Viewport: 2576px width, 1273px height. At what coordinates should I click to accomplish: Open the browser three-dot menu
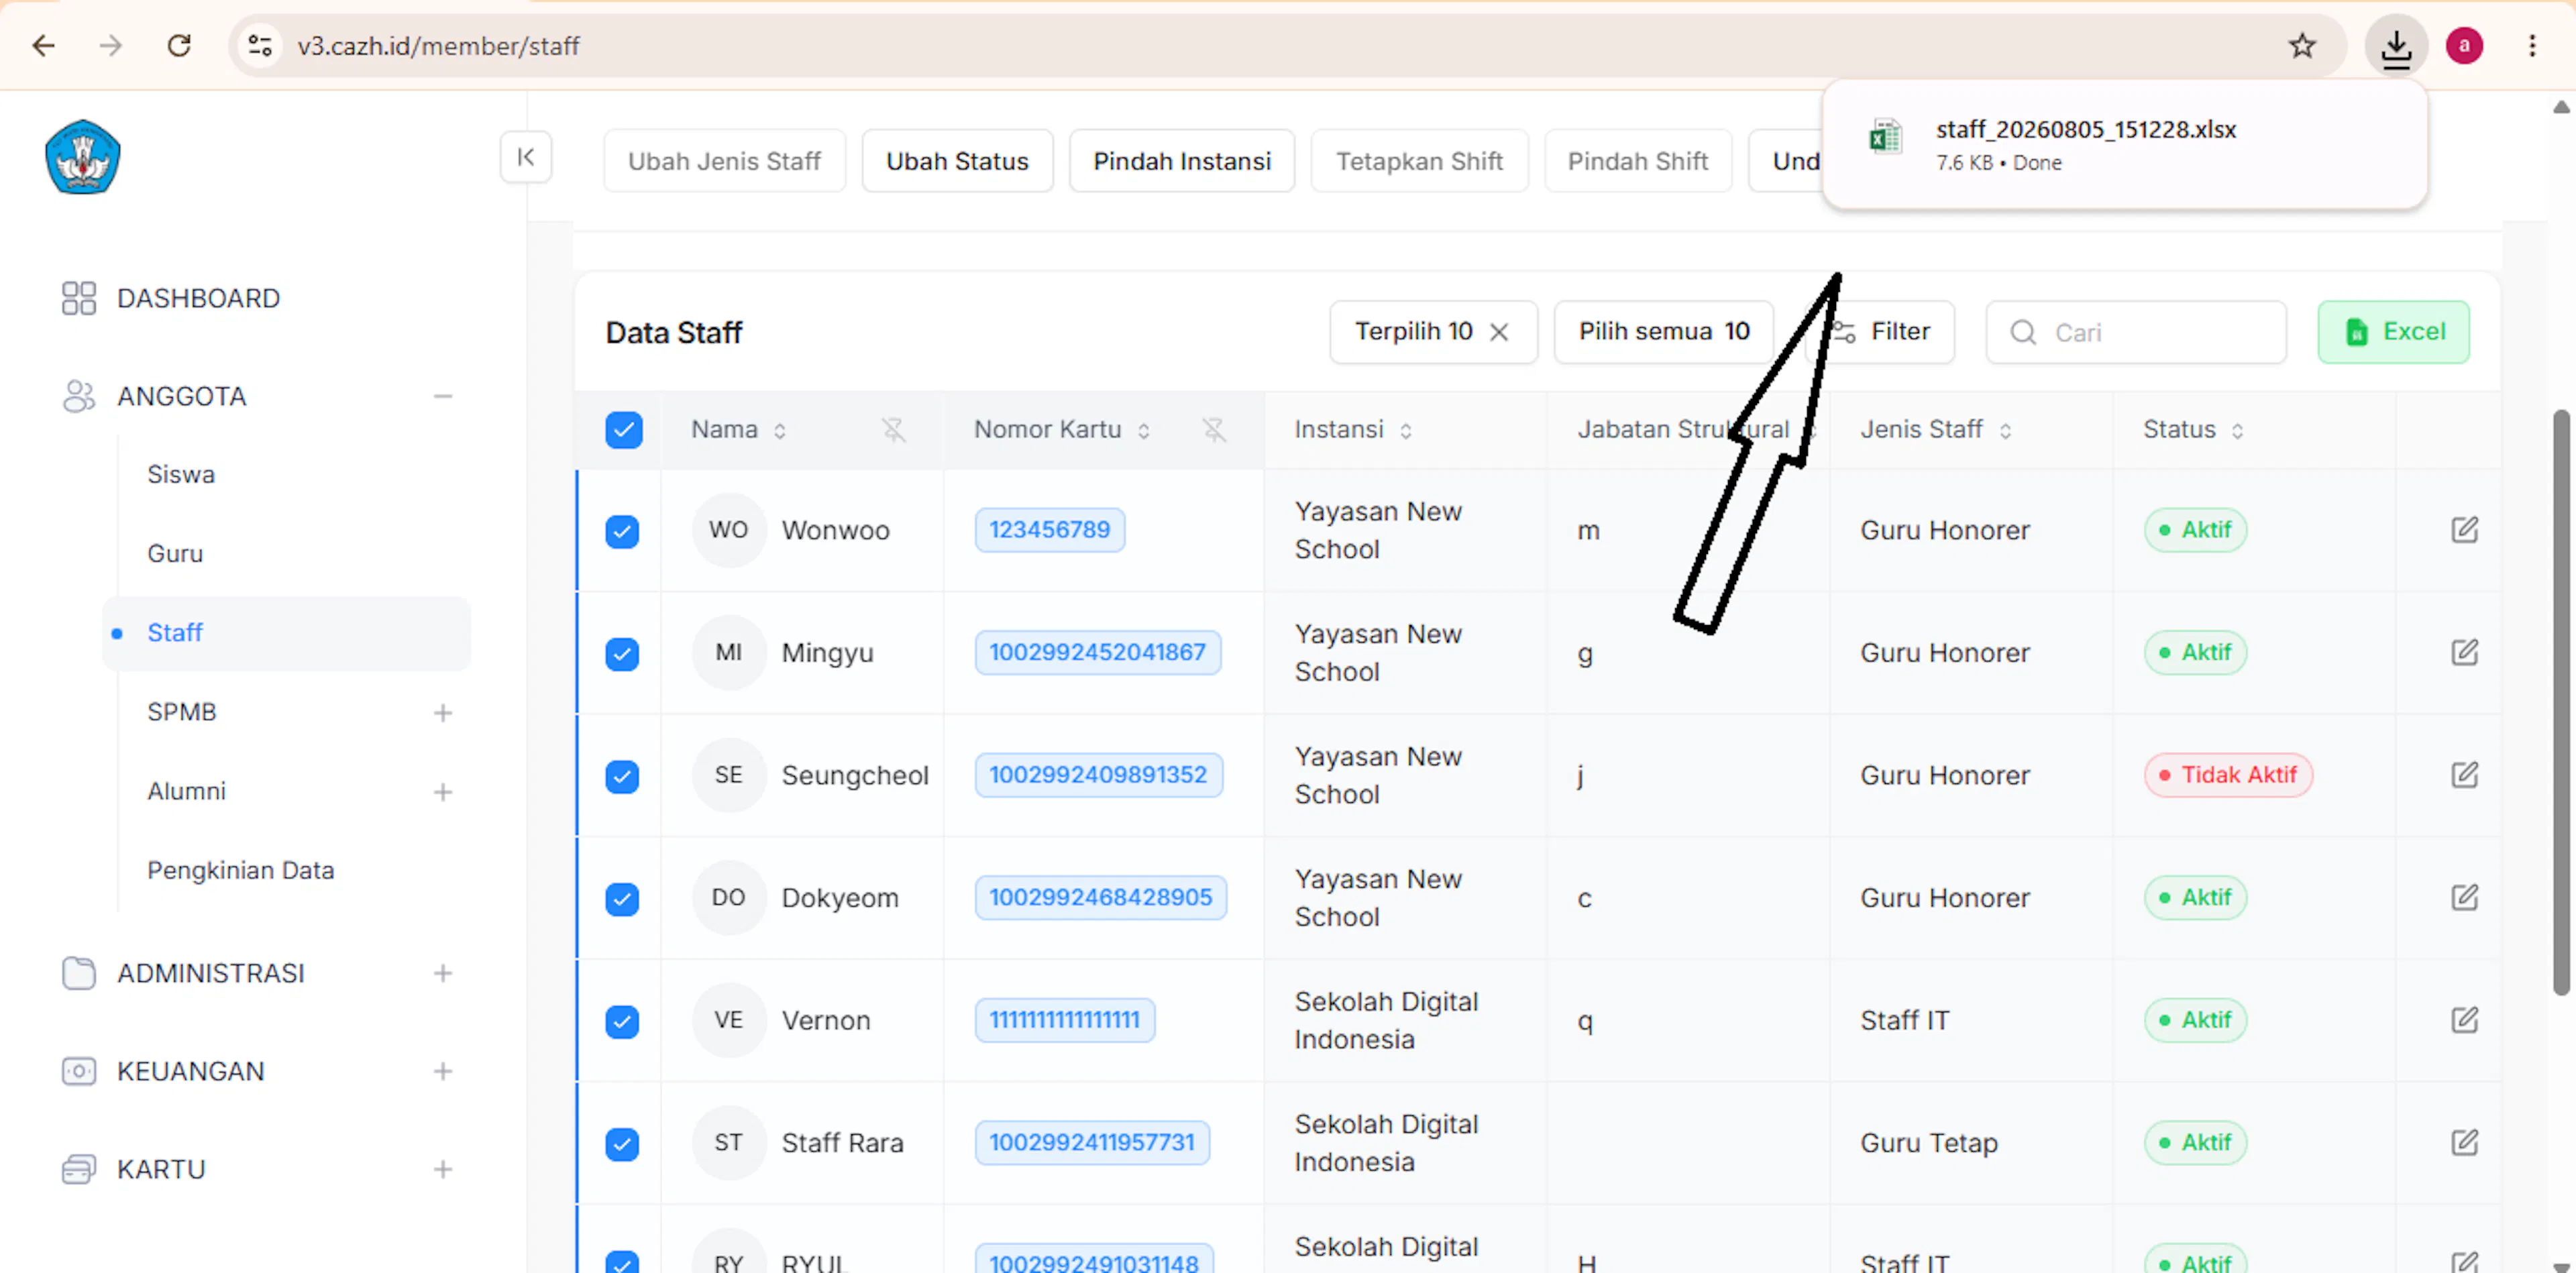click(2532, 46)
